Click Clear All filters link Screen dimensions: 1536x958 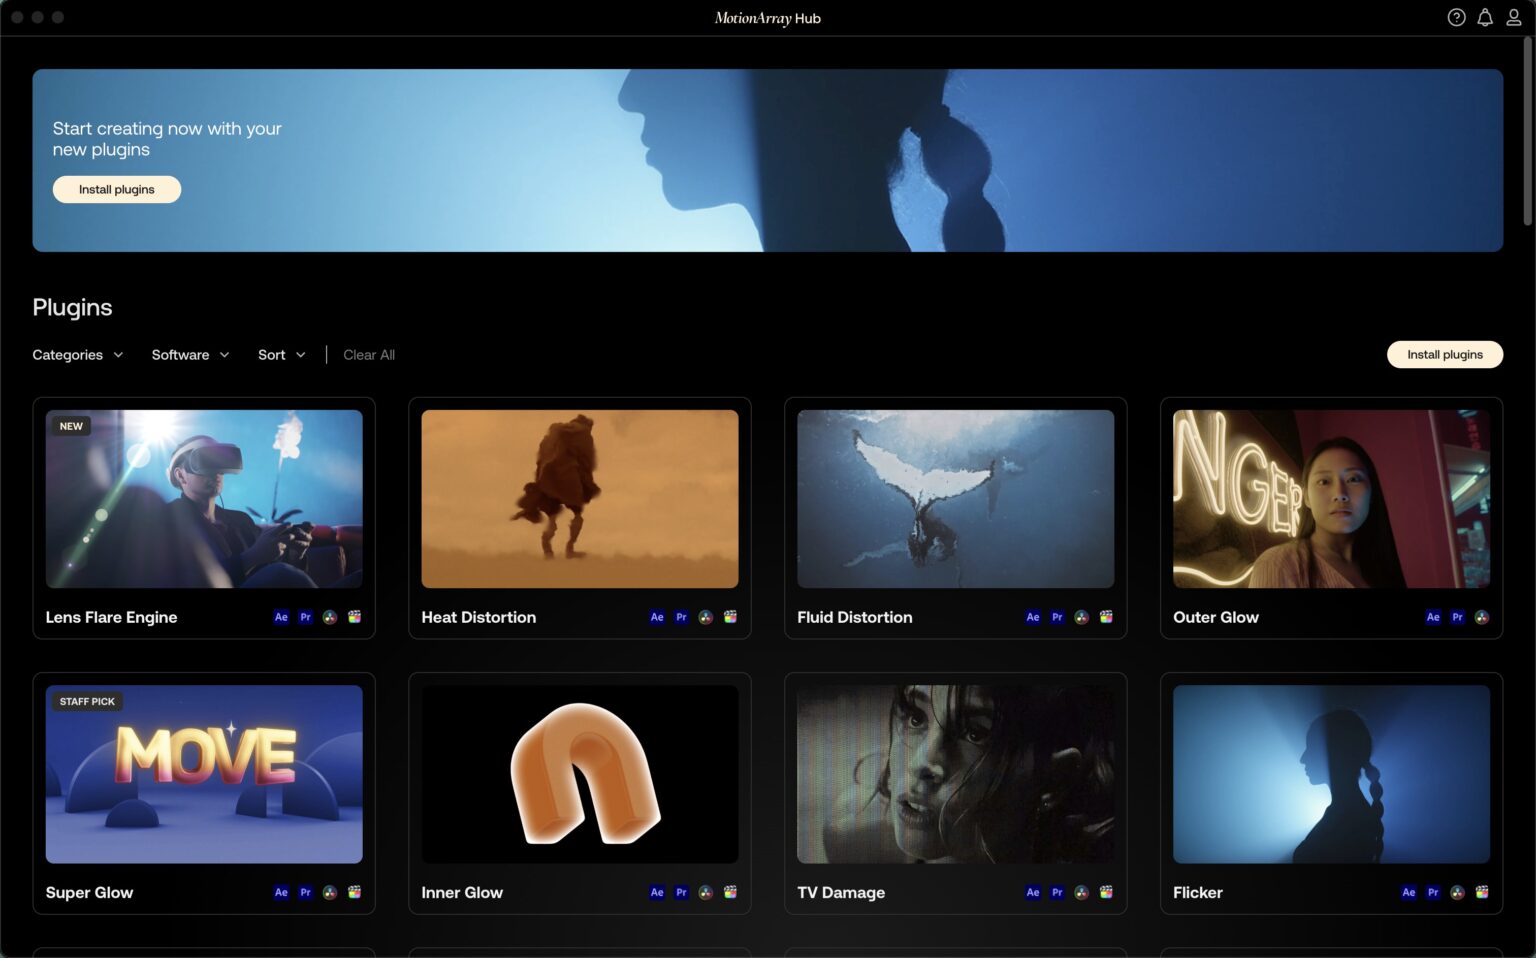369,355
